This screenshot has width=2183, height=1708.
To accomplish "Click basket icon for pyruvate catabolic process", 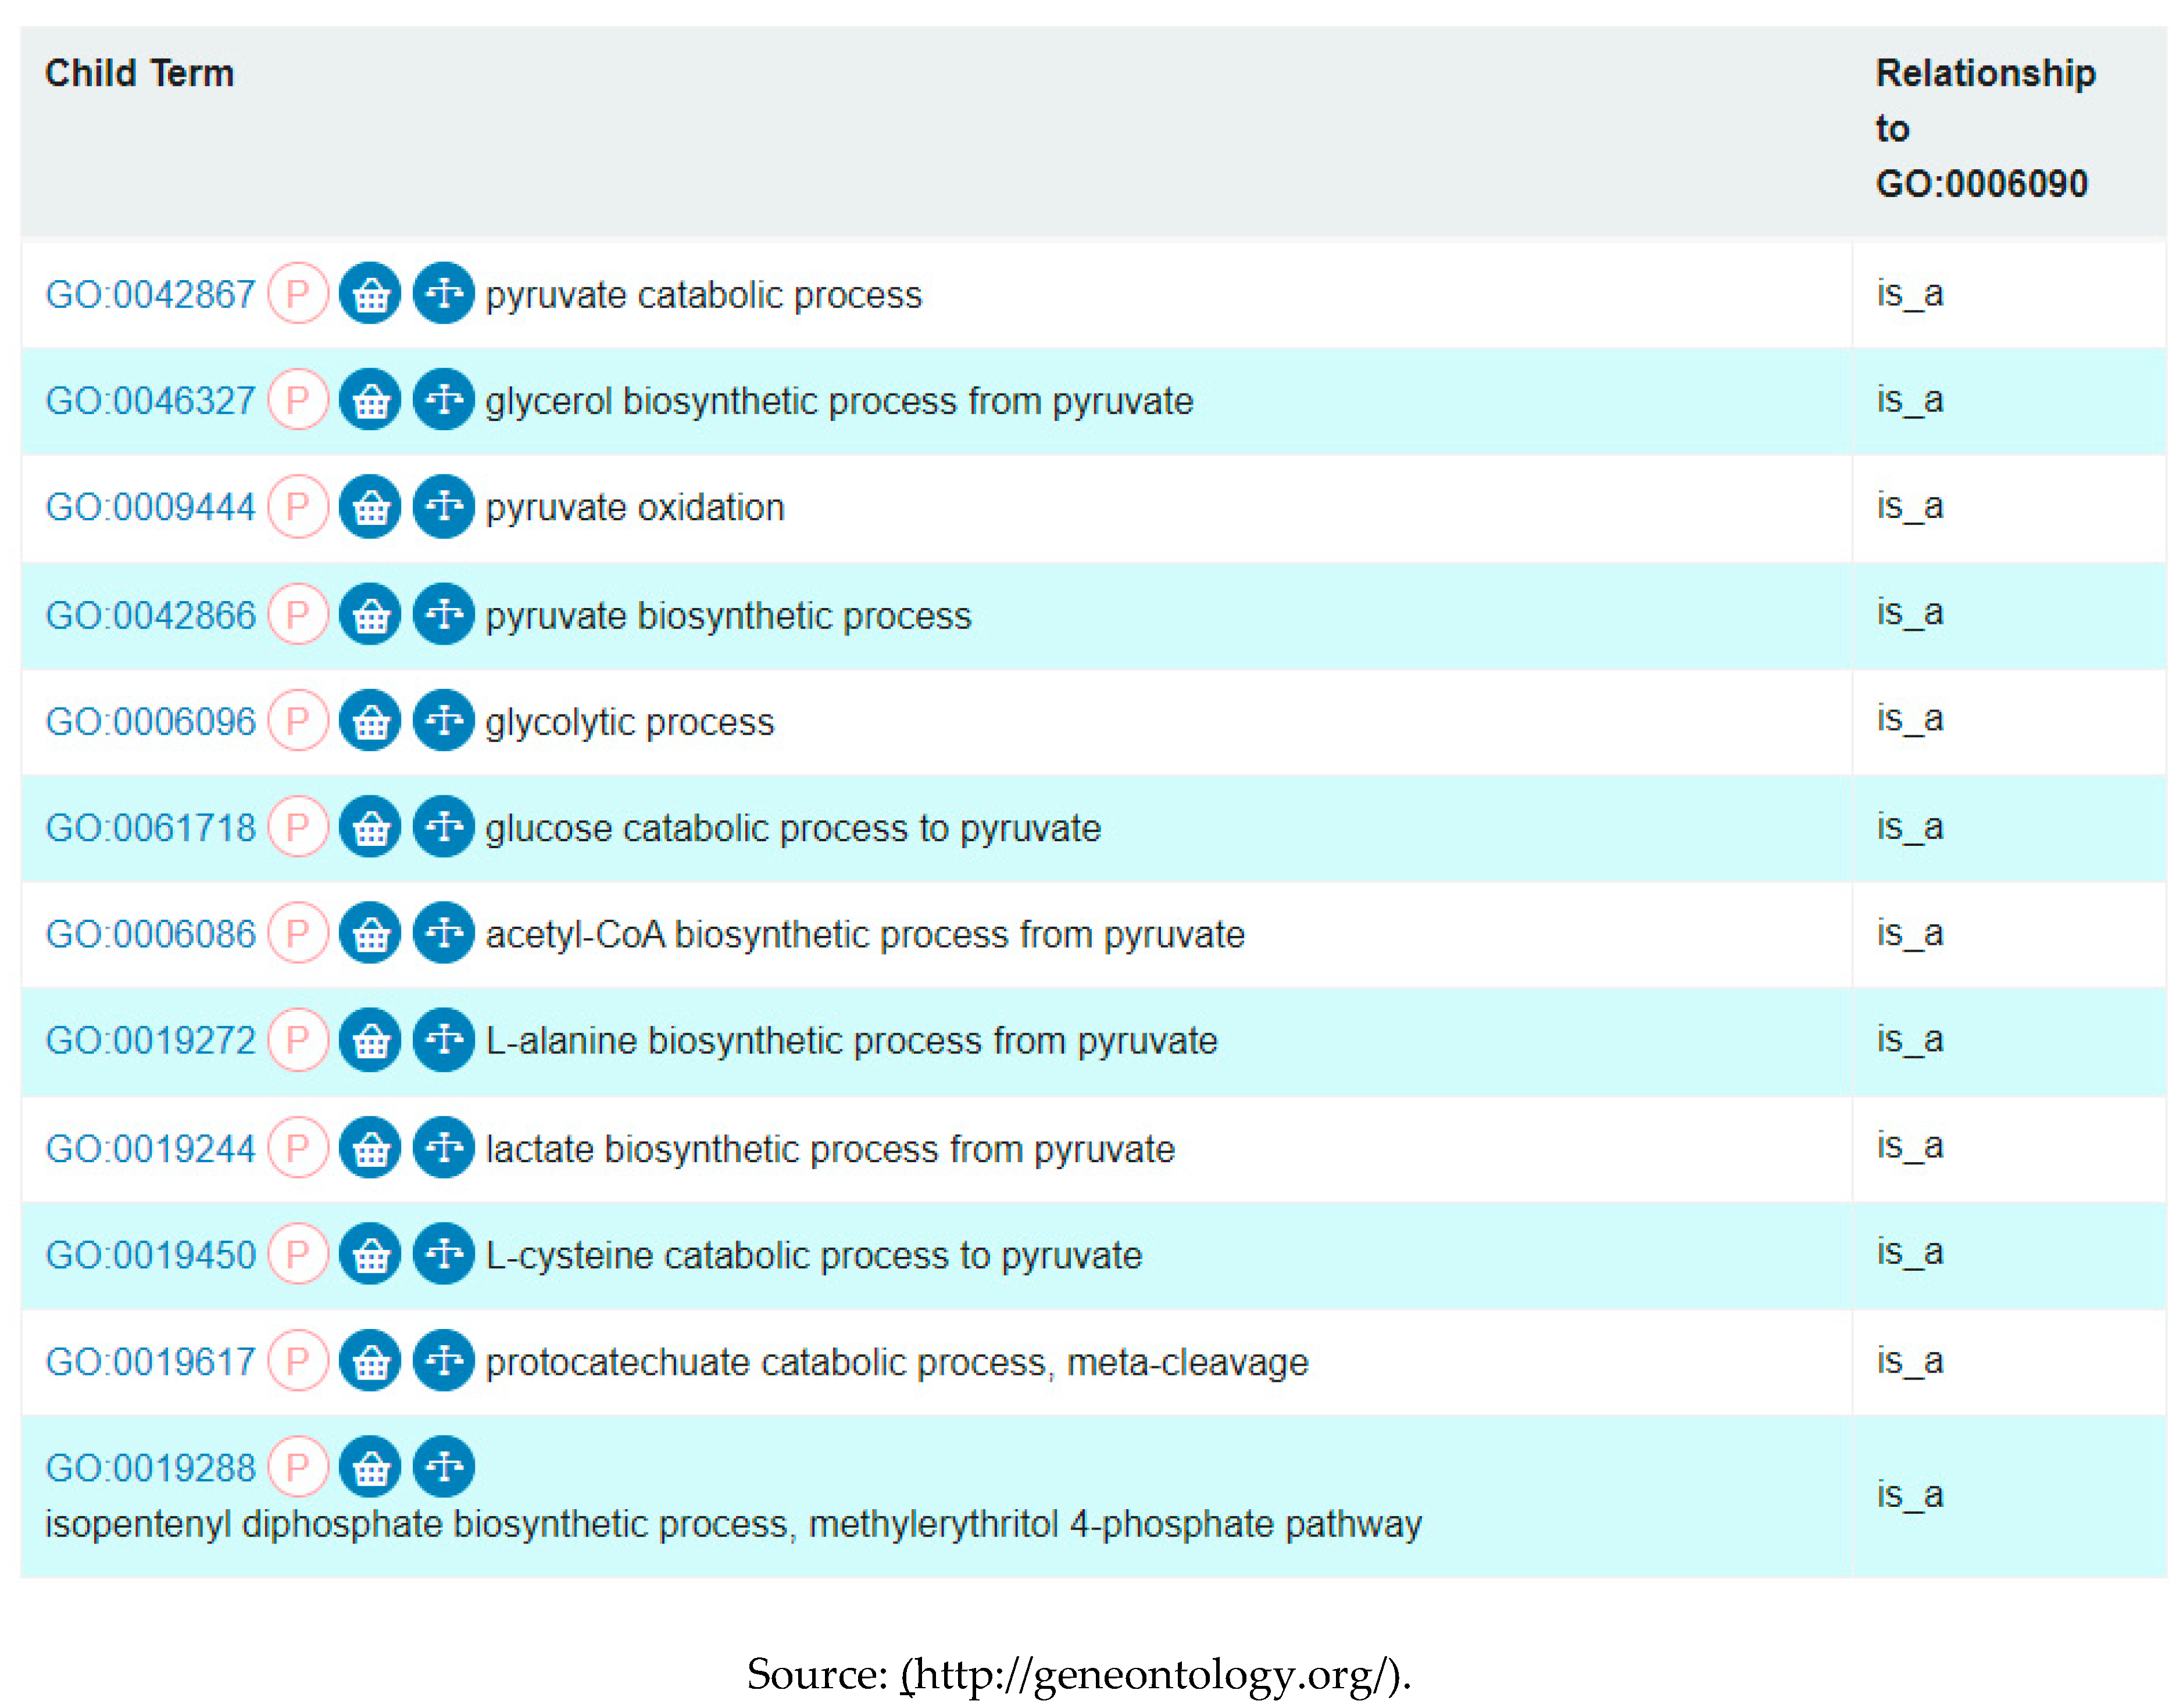I will (370, 294).
